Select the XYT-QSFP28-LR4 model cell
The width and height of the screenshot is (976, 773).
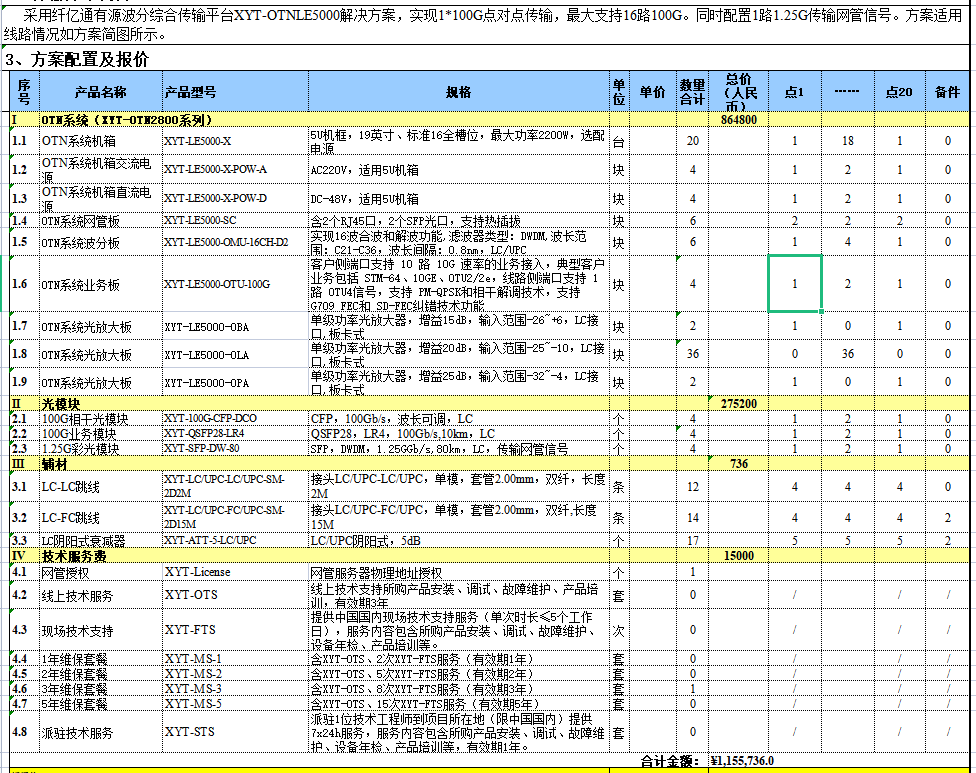point(233,434)
